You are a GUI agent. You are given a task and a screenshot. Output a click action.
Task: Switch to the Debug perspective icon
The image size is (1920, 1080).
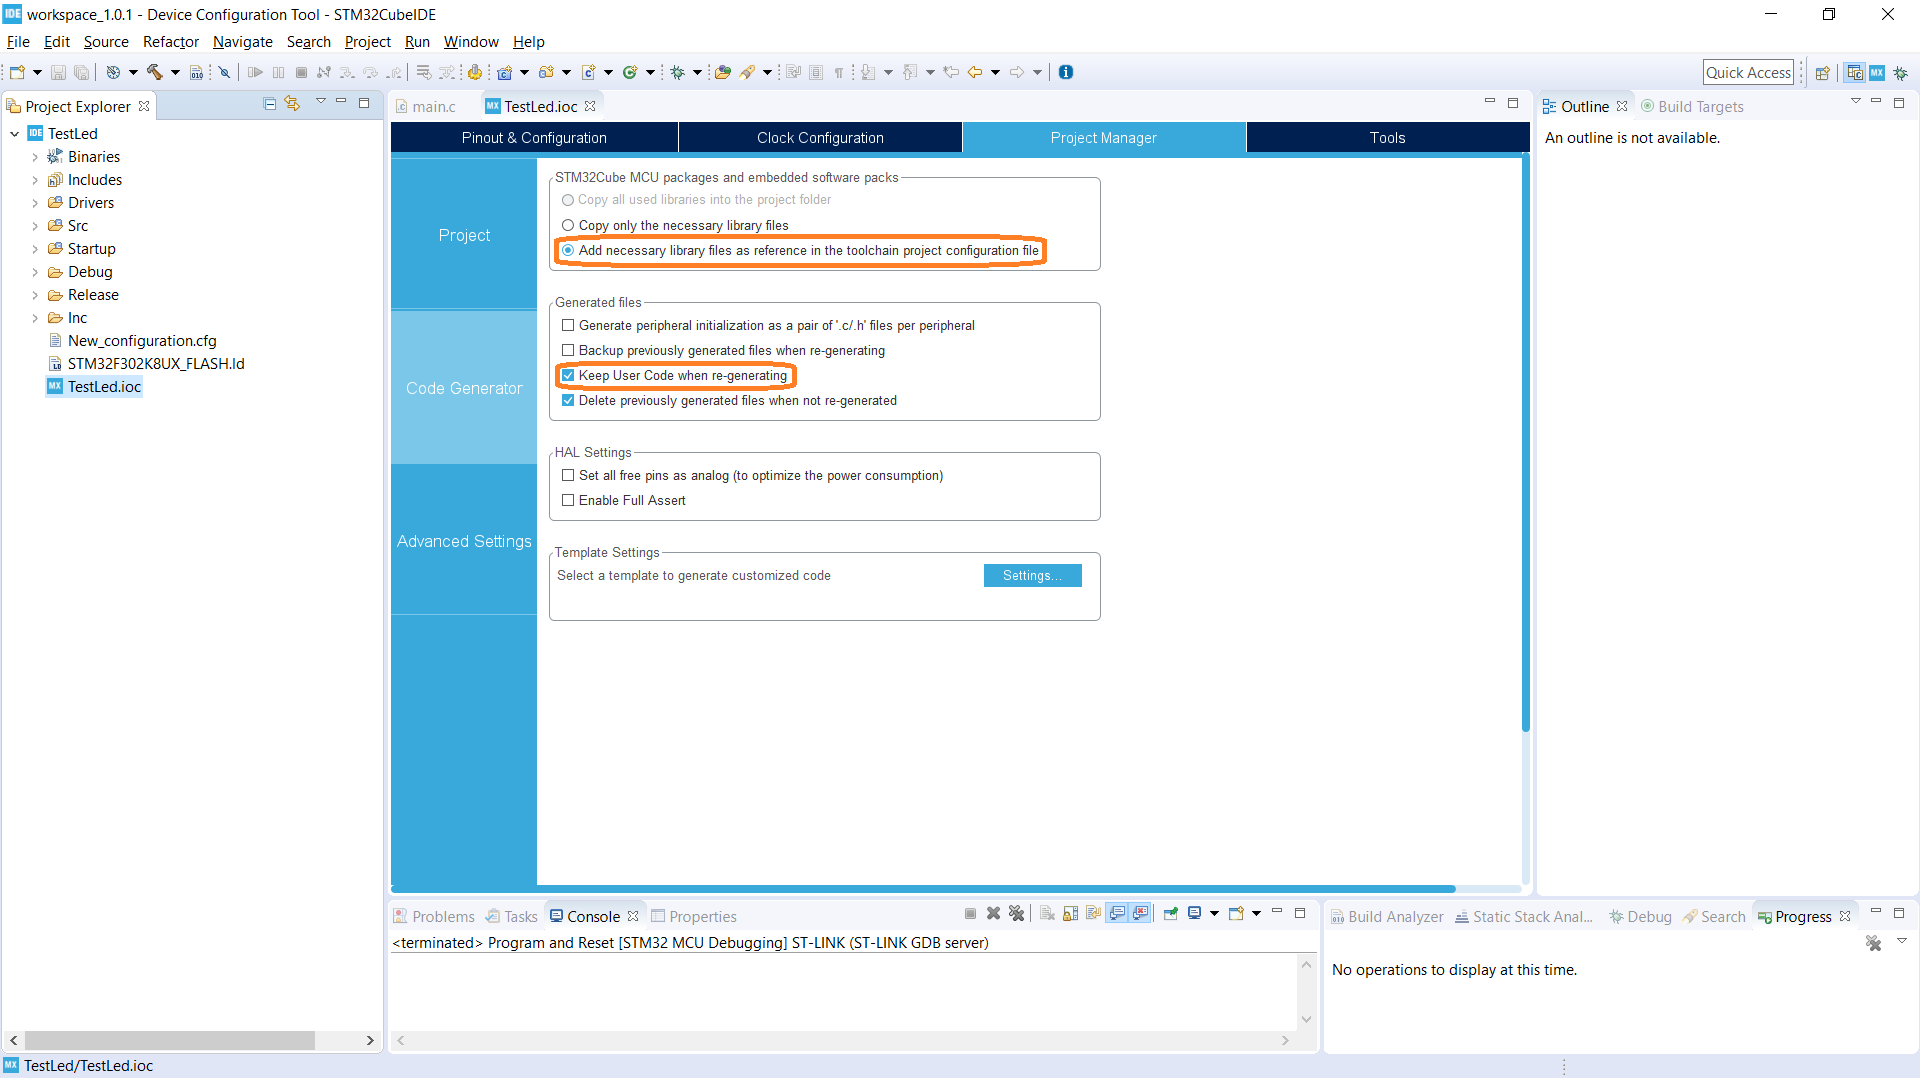pyautogui.click(x=1900, y=73)
